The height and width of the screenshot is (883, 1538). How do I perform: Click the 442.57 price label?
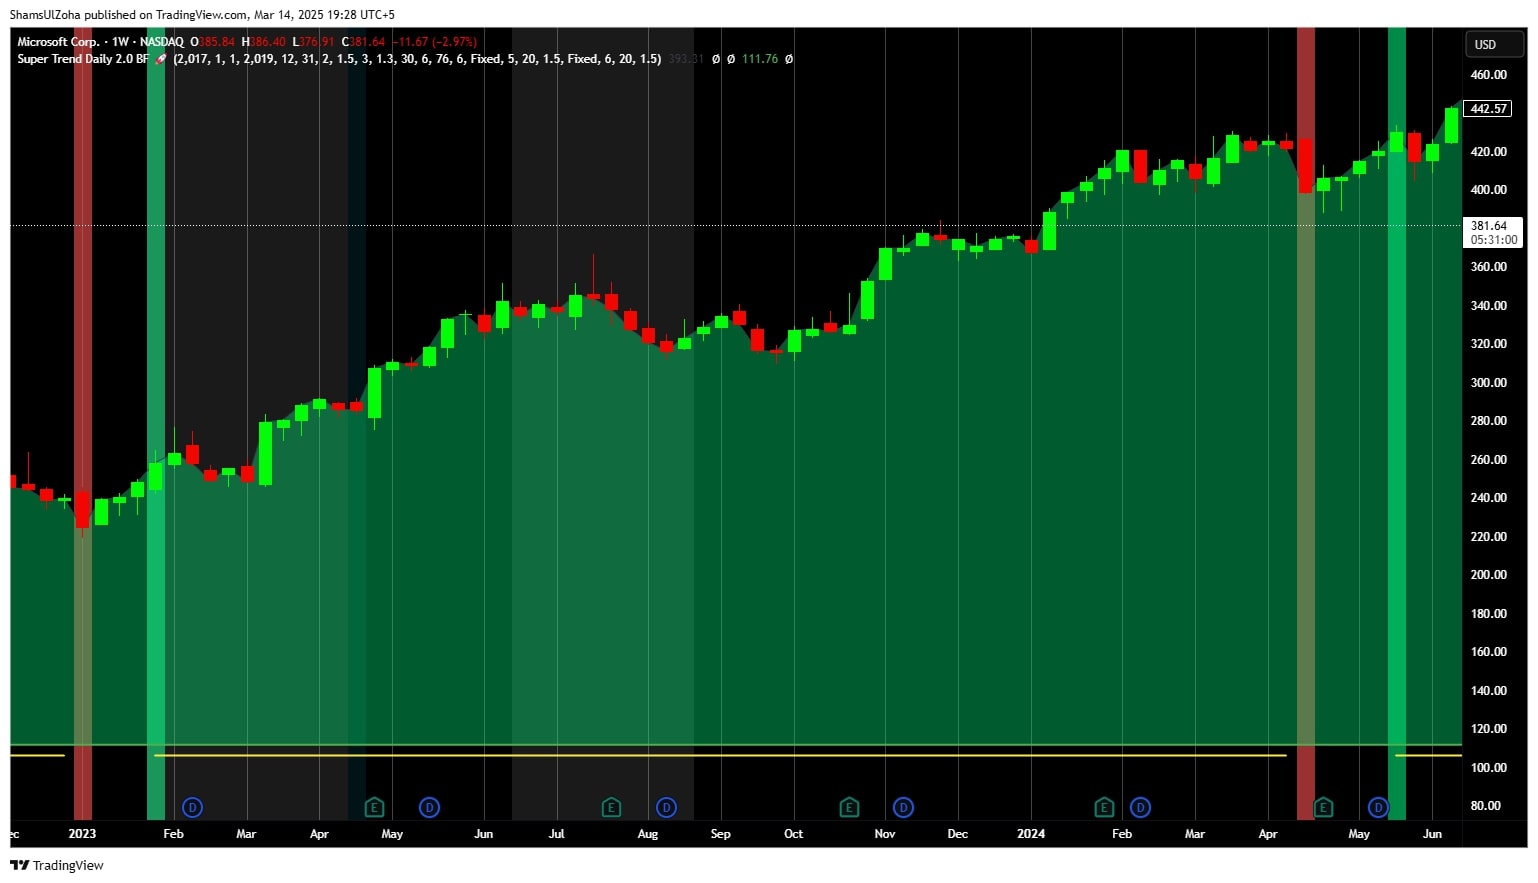coord(1488,109)
